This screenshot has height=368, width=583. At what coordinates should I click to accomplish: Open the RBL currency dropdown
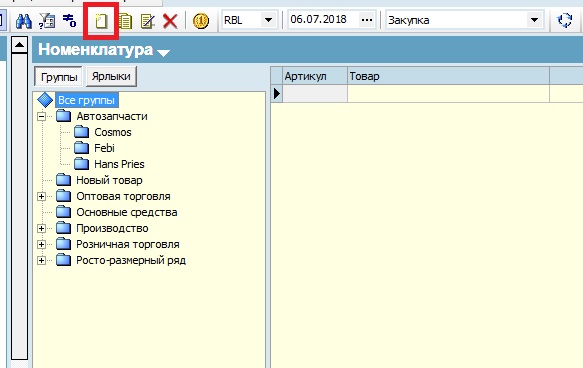[268, 20]
